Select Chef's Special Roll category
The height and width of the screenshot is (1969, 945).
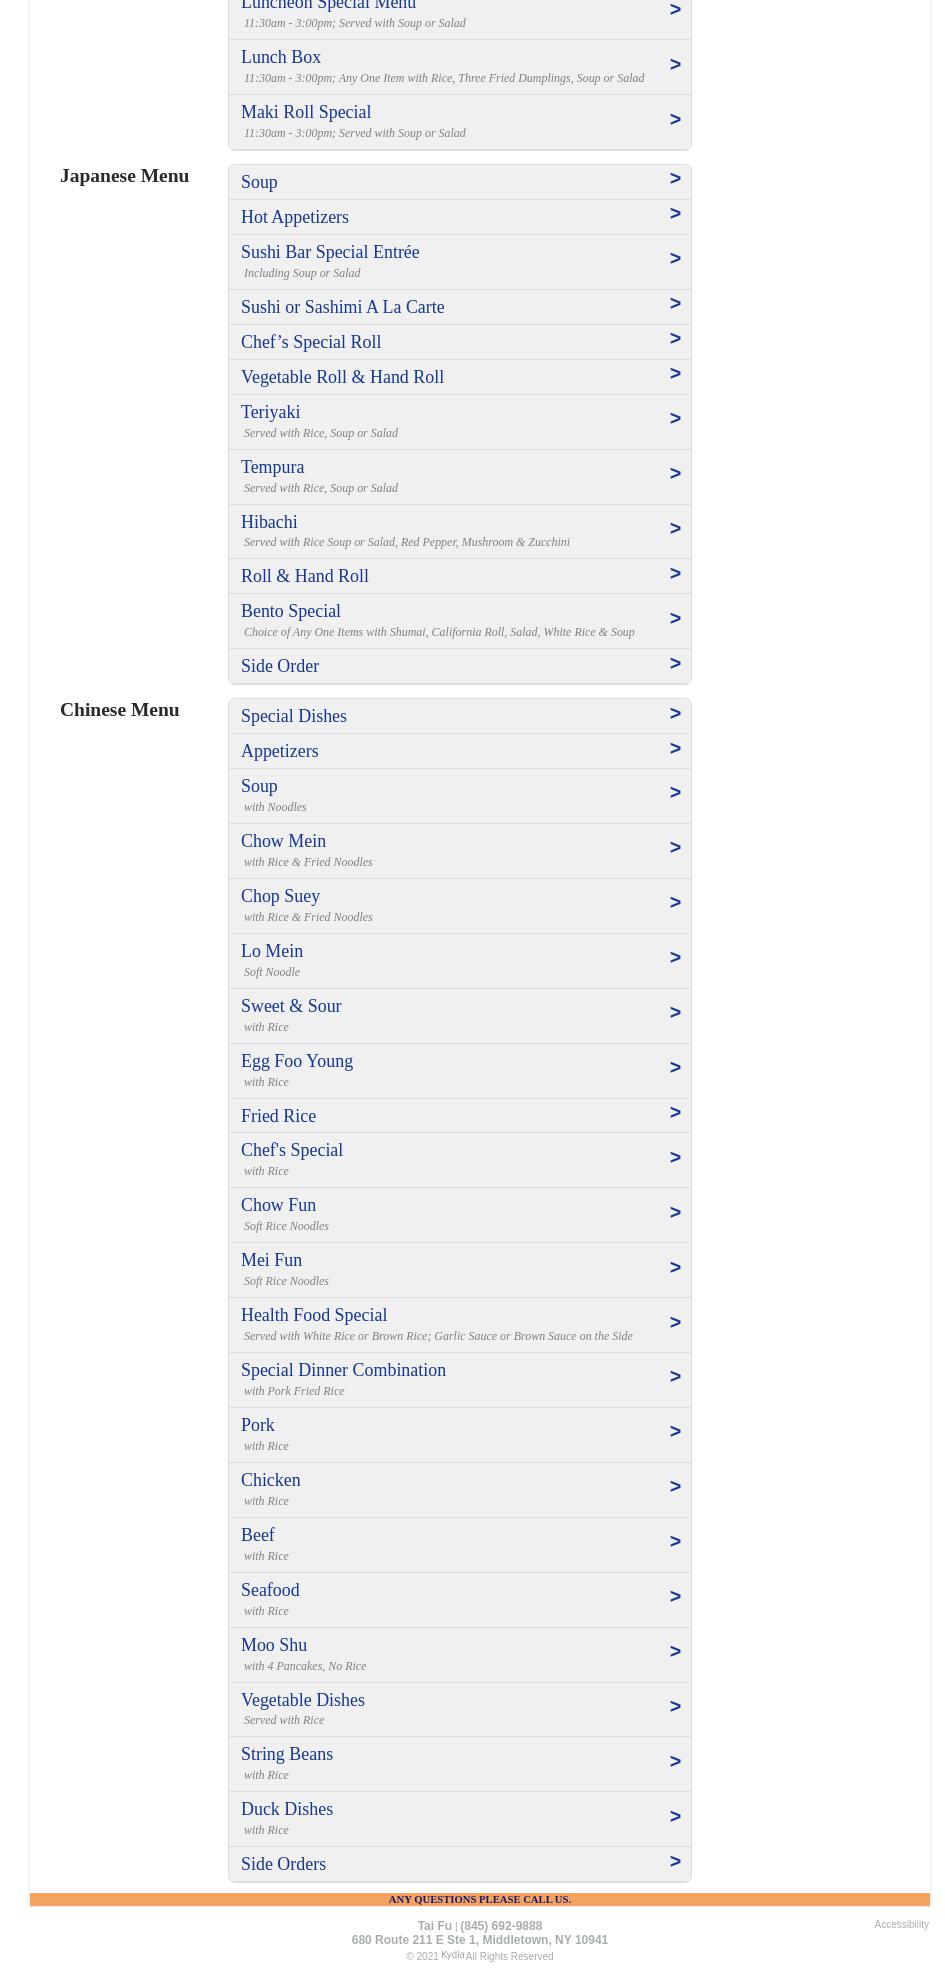311,342
